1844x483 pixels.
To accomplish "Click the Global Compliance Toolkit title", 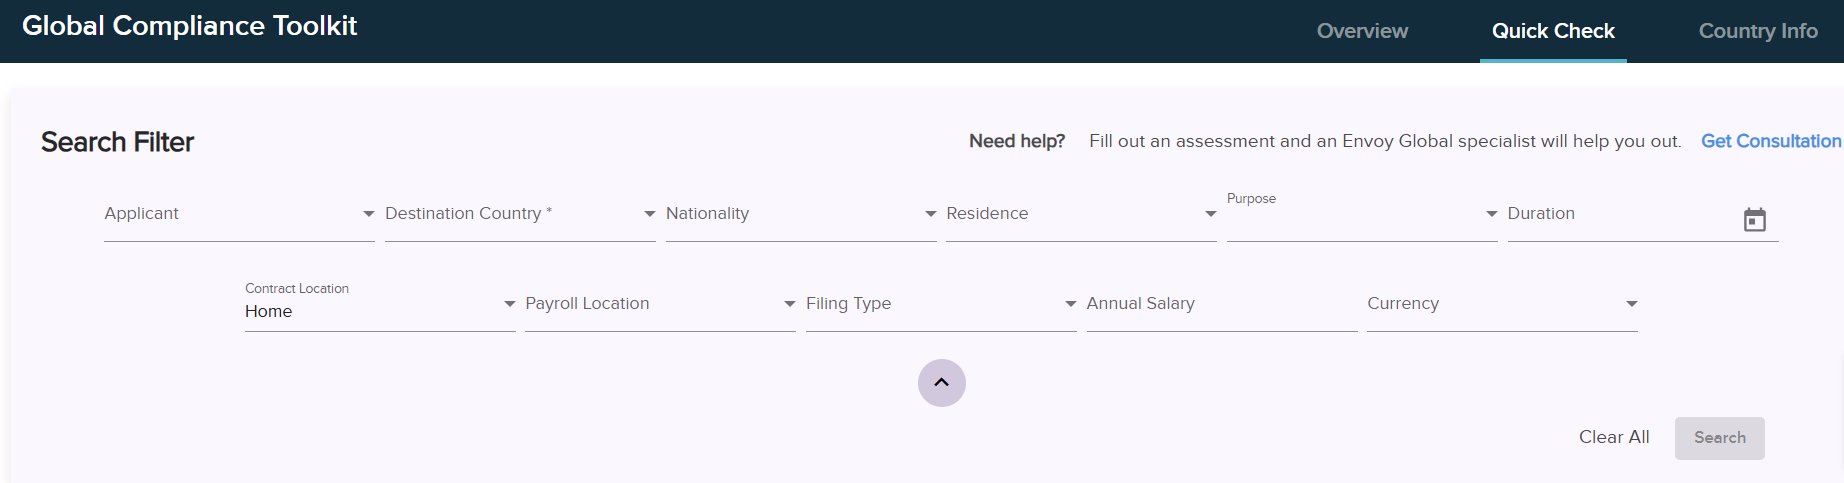I will pos(189,26).
